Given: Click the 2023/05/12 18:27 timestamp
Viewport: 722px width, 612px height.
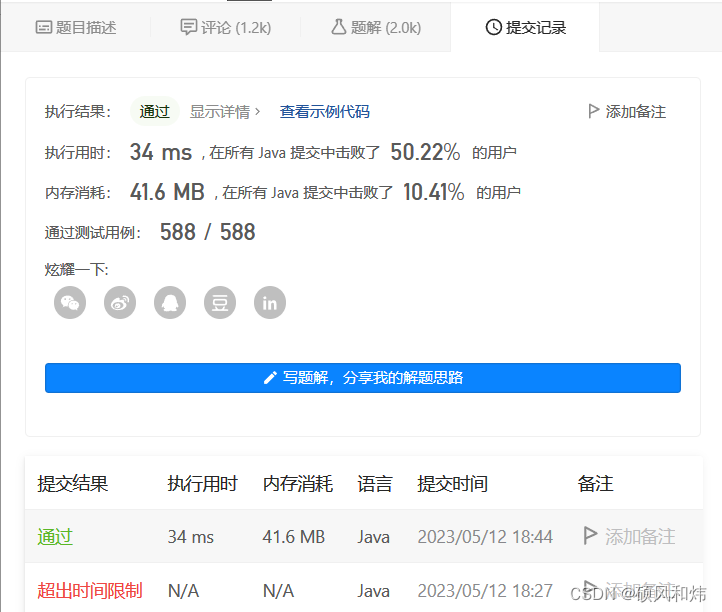Looking at the screenshot, I should click(485, 590).
